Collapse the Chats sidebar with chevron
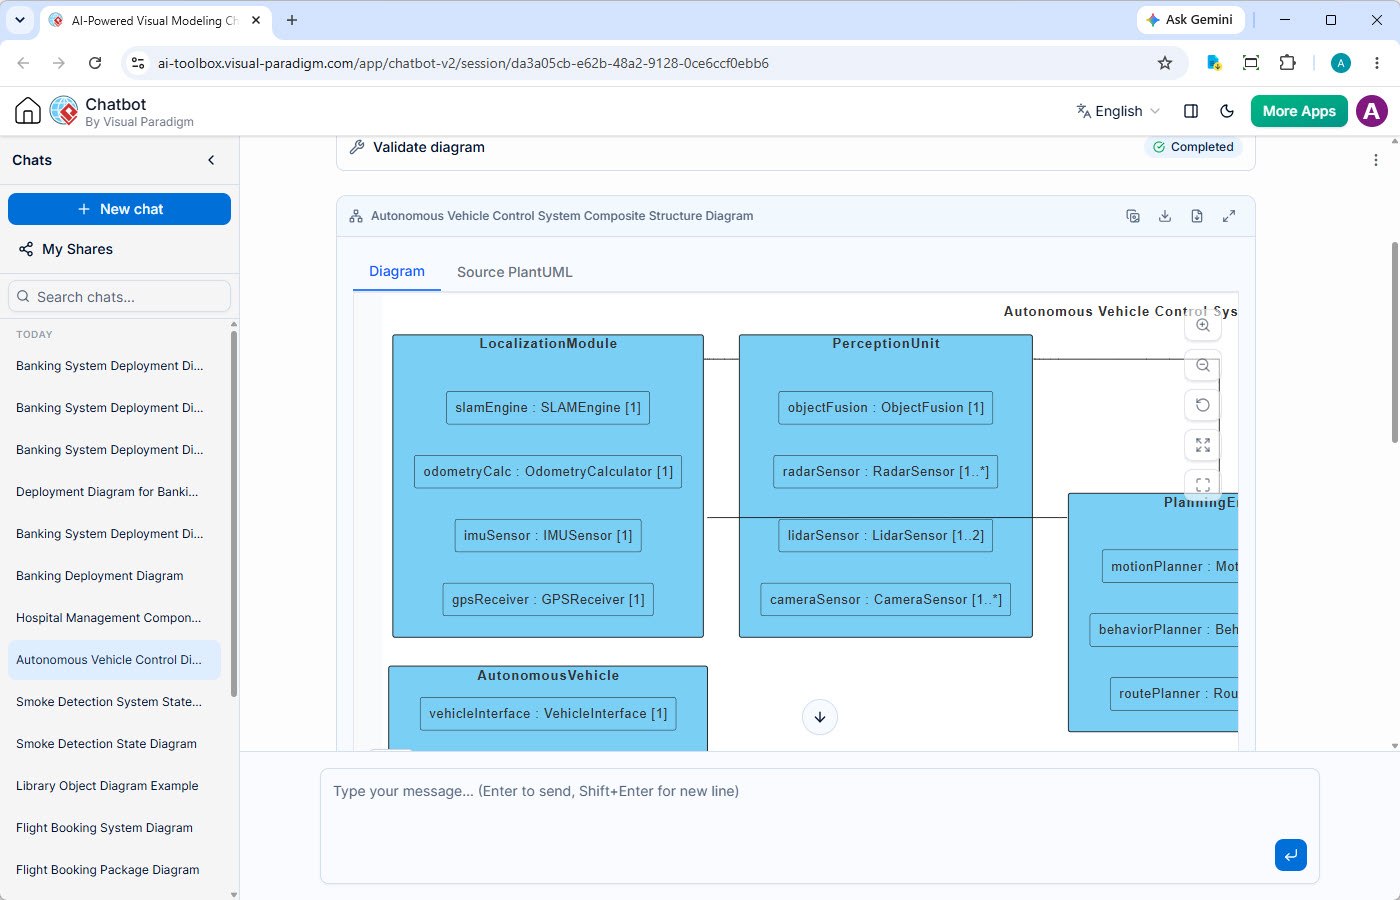Image resolution: width=1400 pixels, height=900 pixels. pyautogui.click(x=211, y=160)
